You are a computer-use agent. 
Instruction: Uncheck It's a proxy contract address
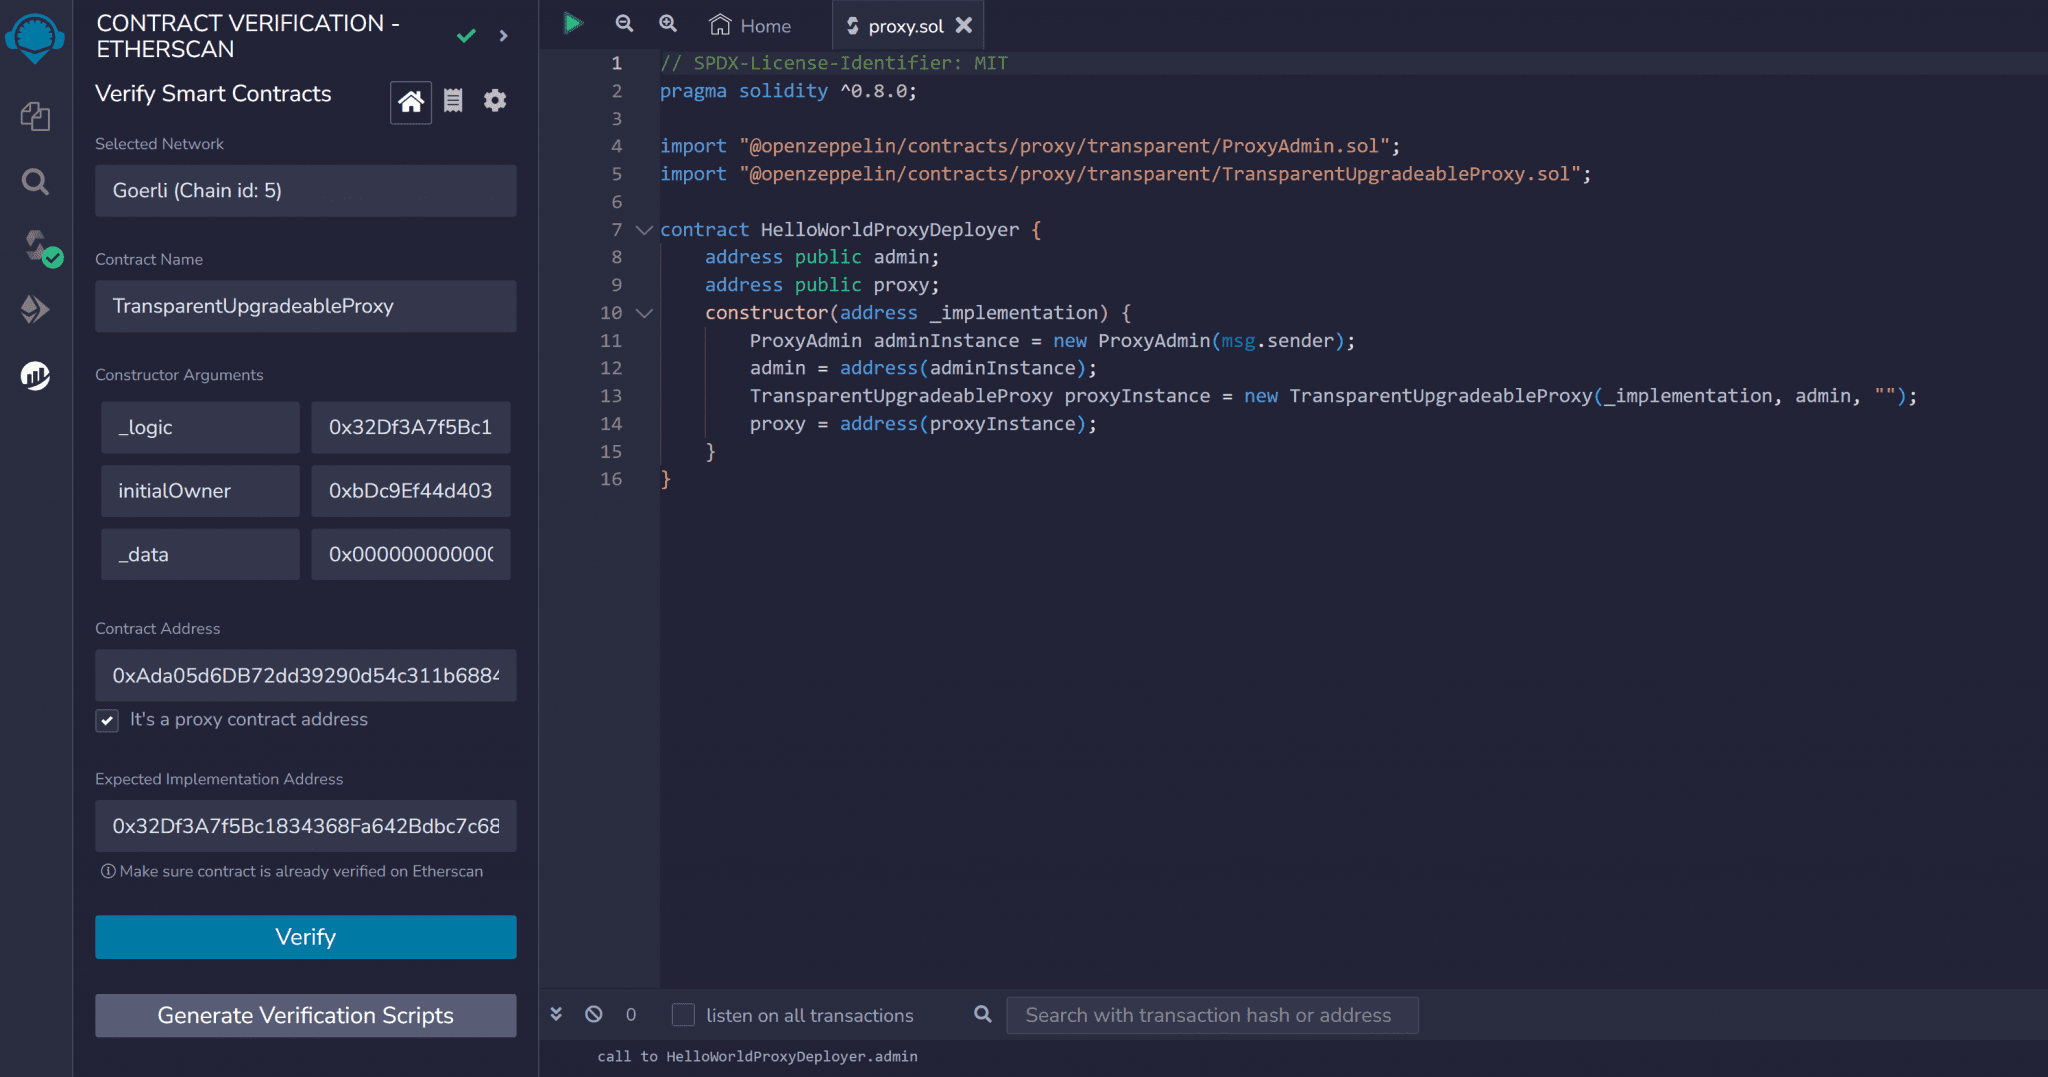(x=107, y=720)
